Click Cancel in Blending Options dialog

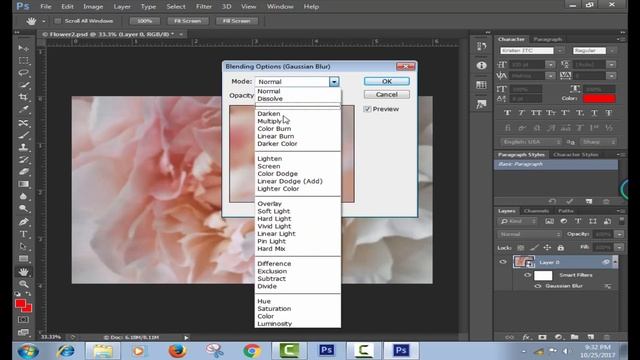coord(387,94)
